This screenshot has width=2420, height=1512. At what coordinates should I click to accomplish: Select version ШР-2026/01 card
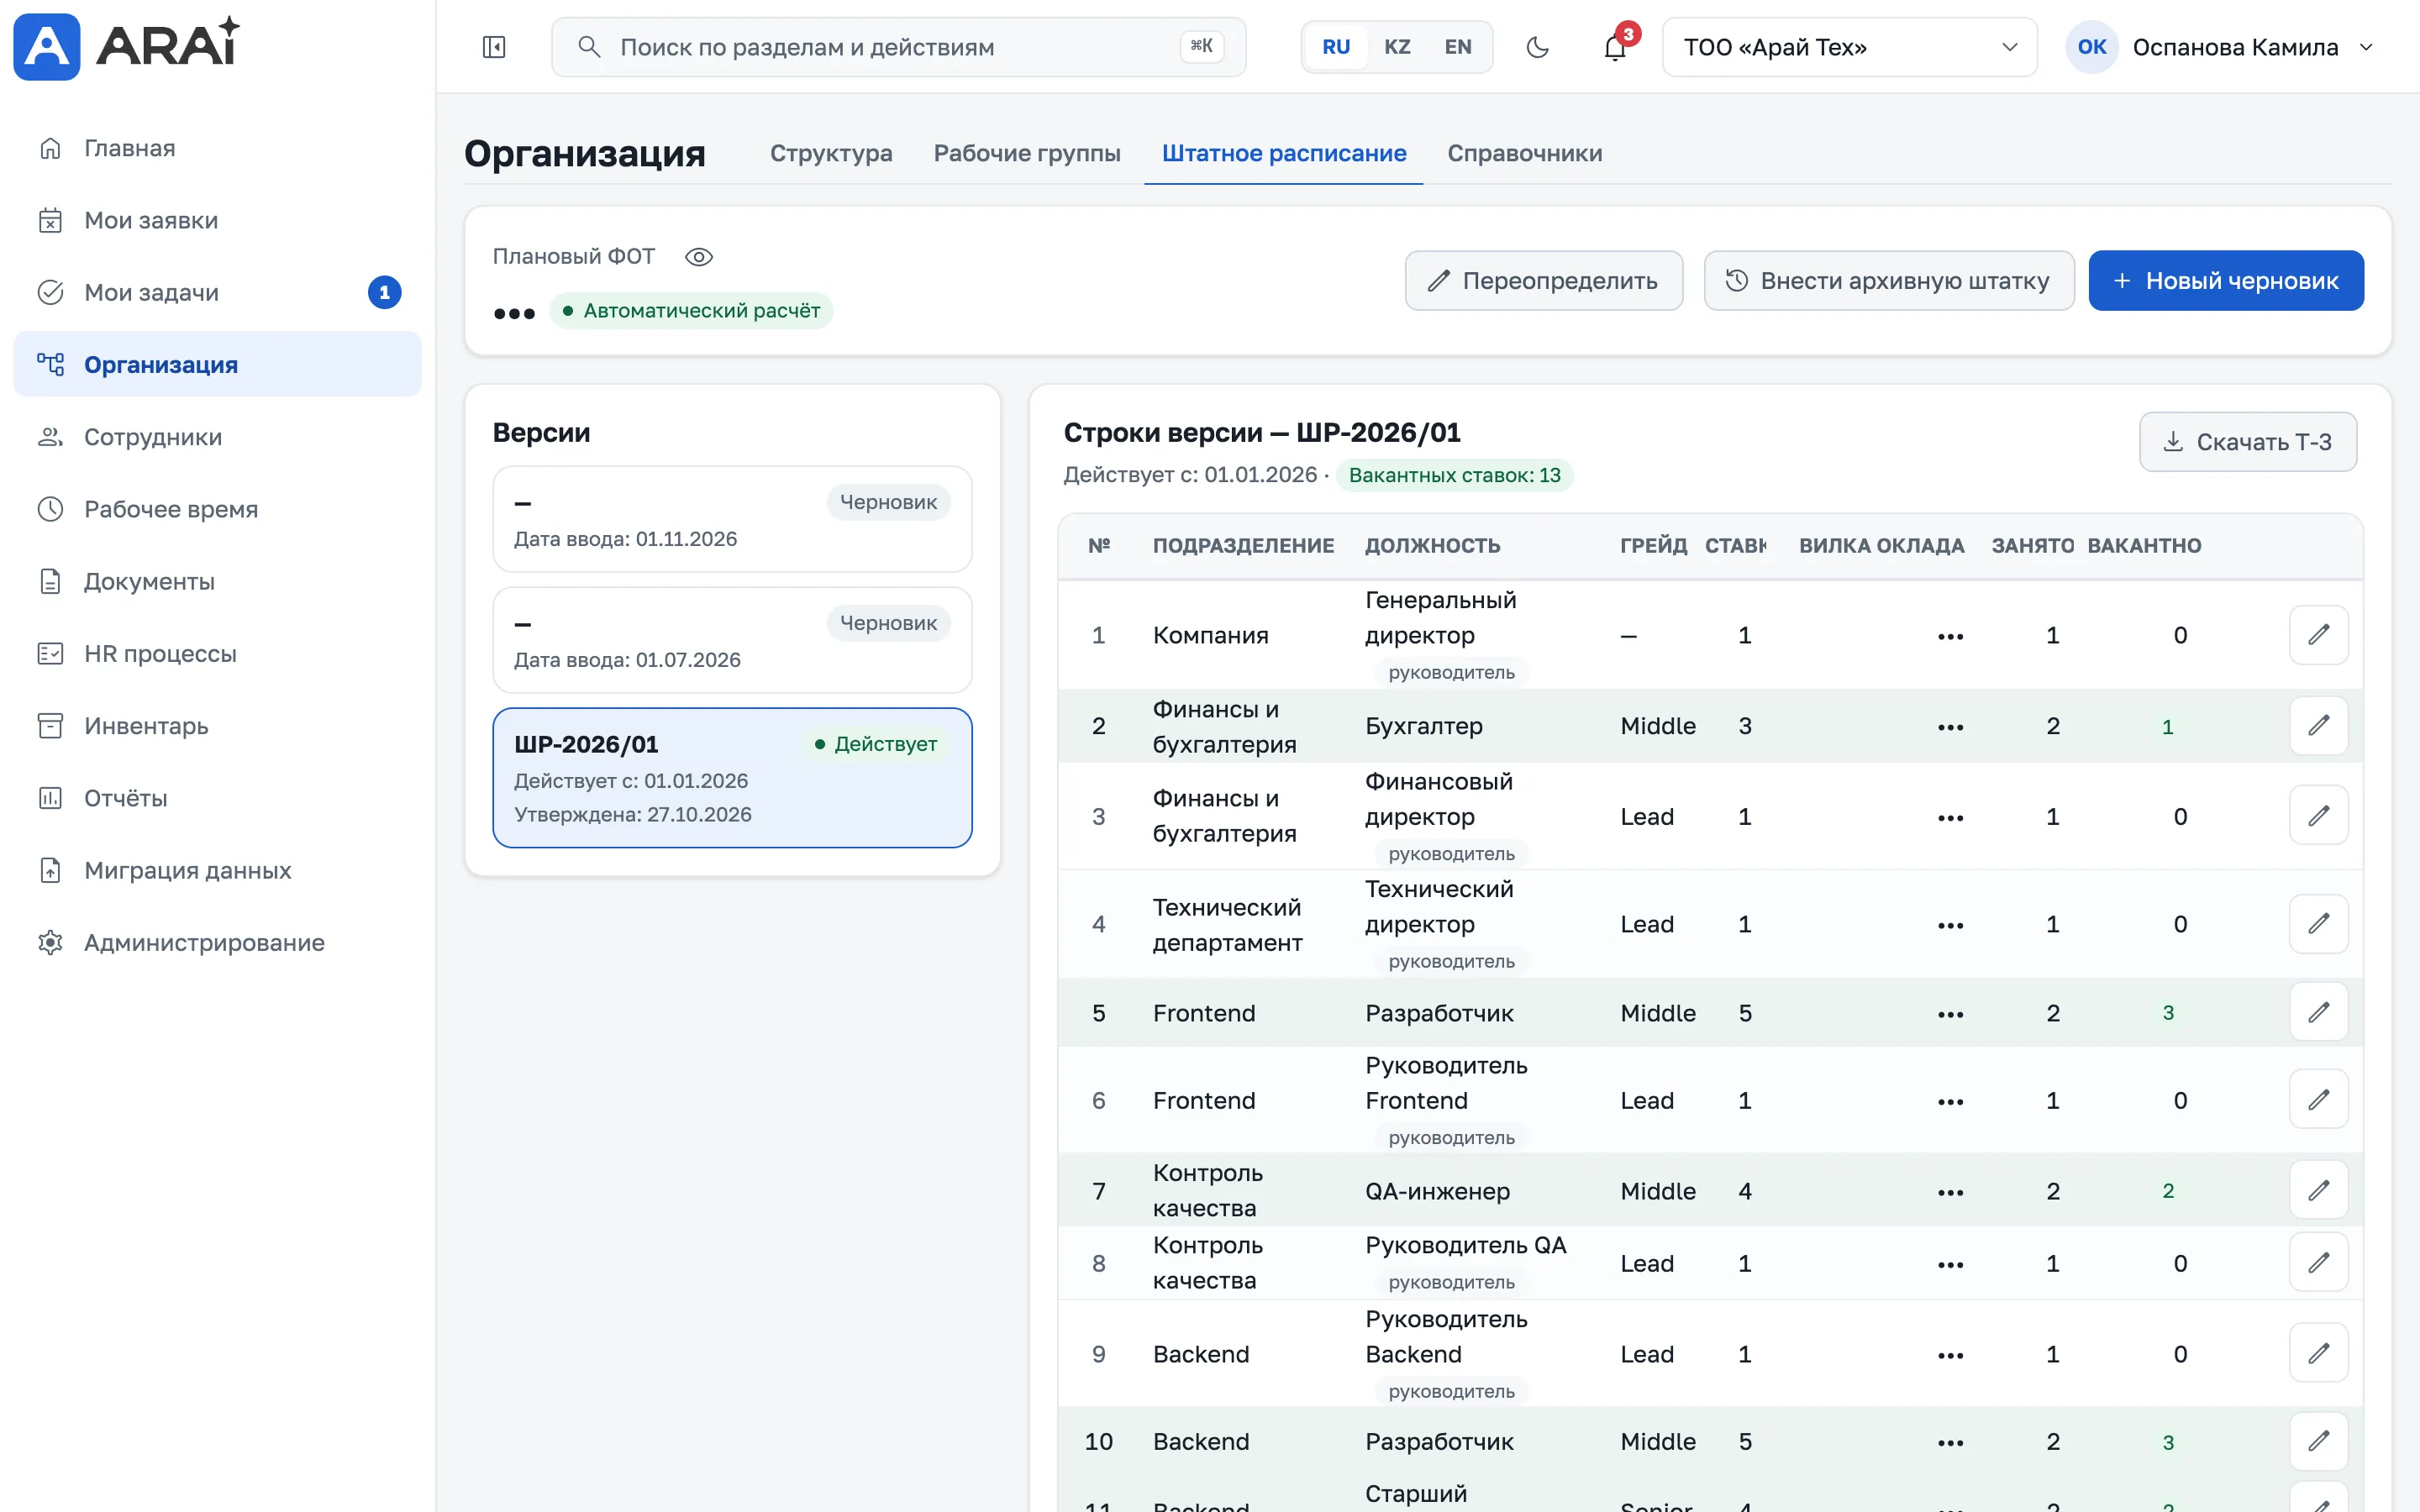tap(732, 778)
